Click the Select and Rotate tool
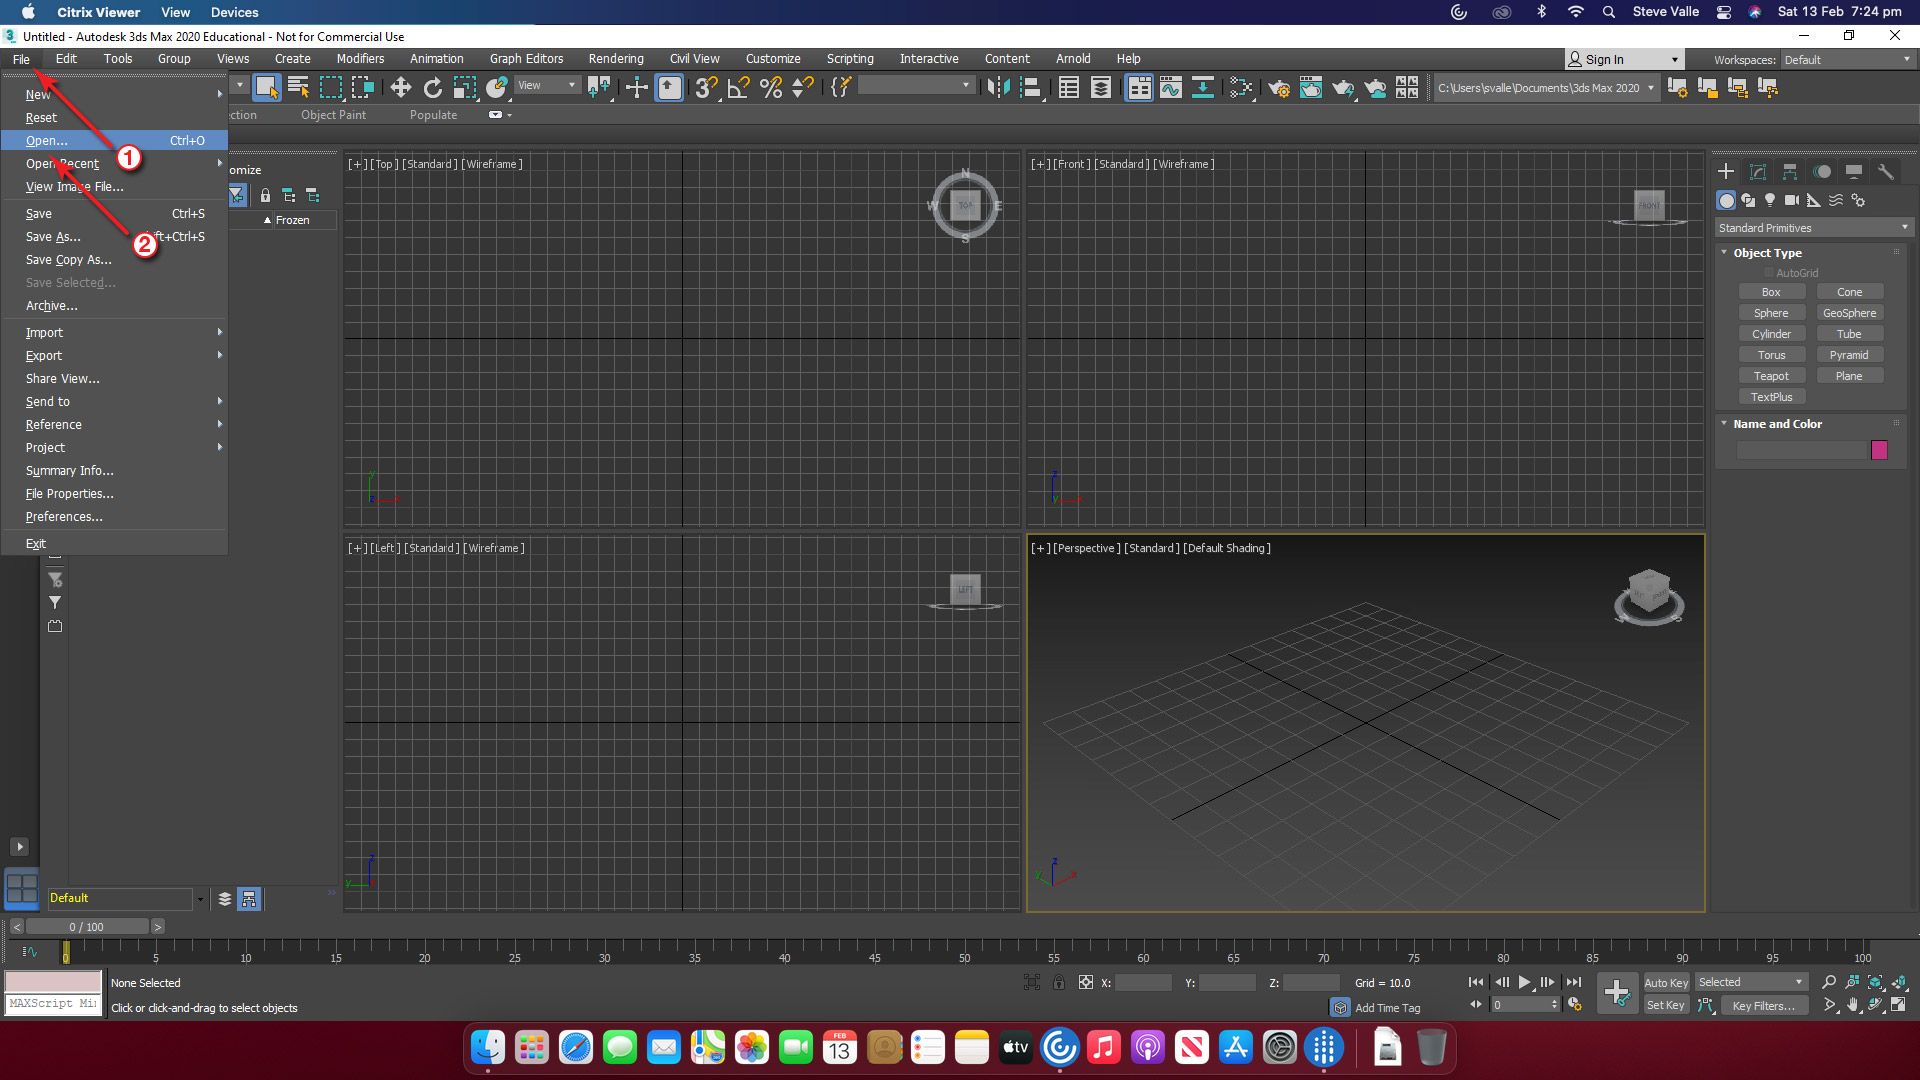Screen dimensions: 1920x1080 tap(433, 88)
